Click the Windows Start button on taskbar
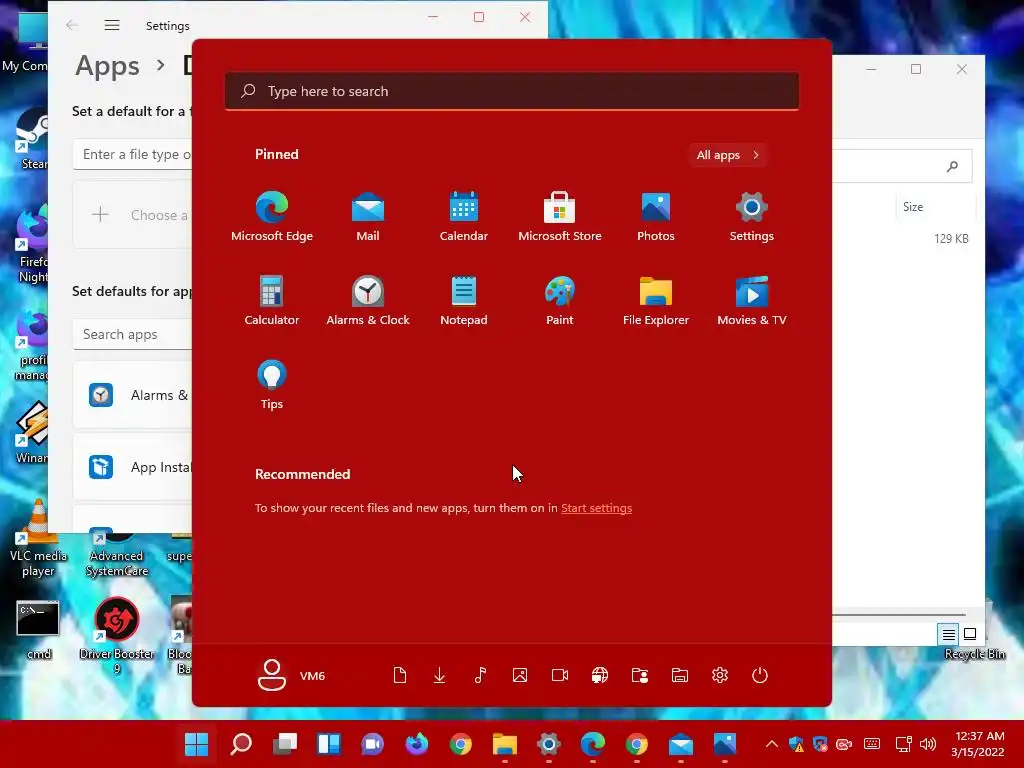Image resolution: width=1024 pixels, height=768 pixels. pyautogui.click(x=197, y=744)
